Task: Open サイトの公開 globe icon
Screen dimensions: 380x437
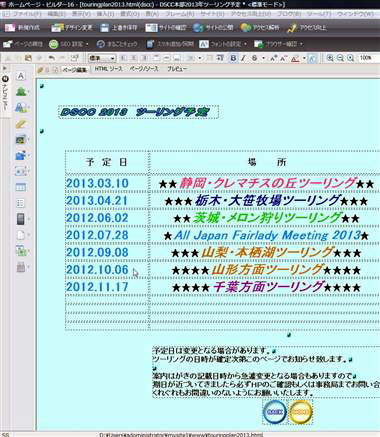Action: (x=198, y=27)
